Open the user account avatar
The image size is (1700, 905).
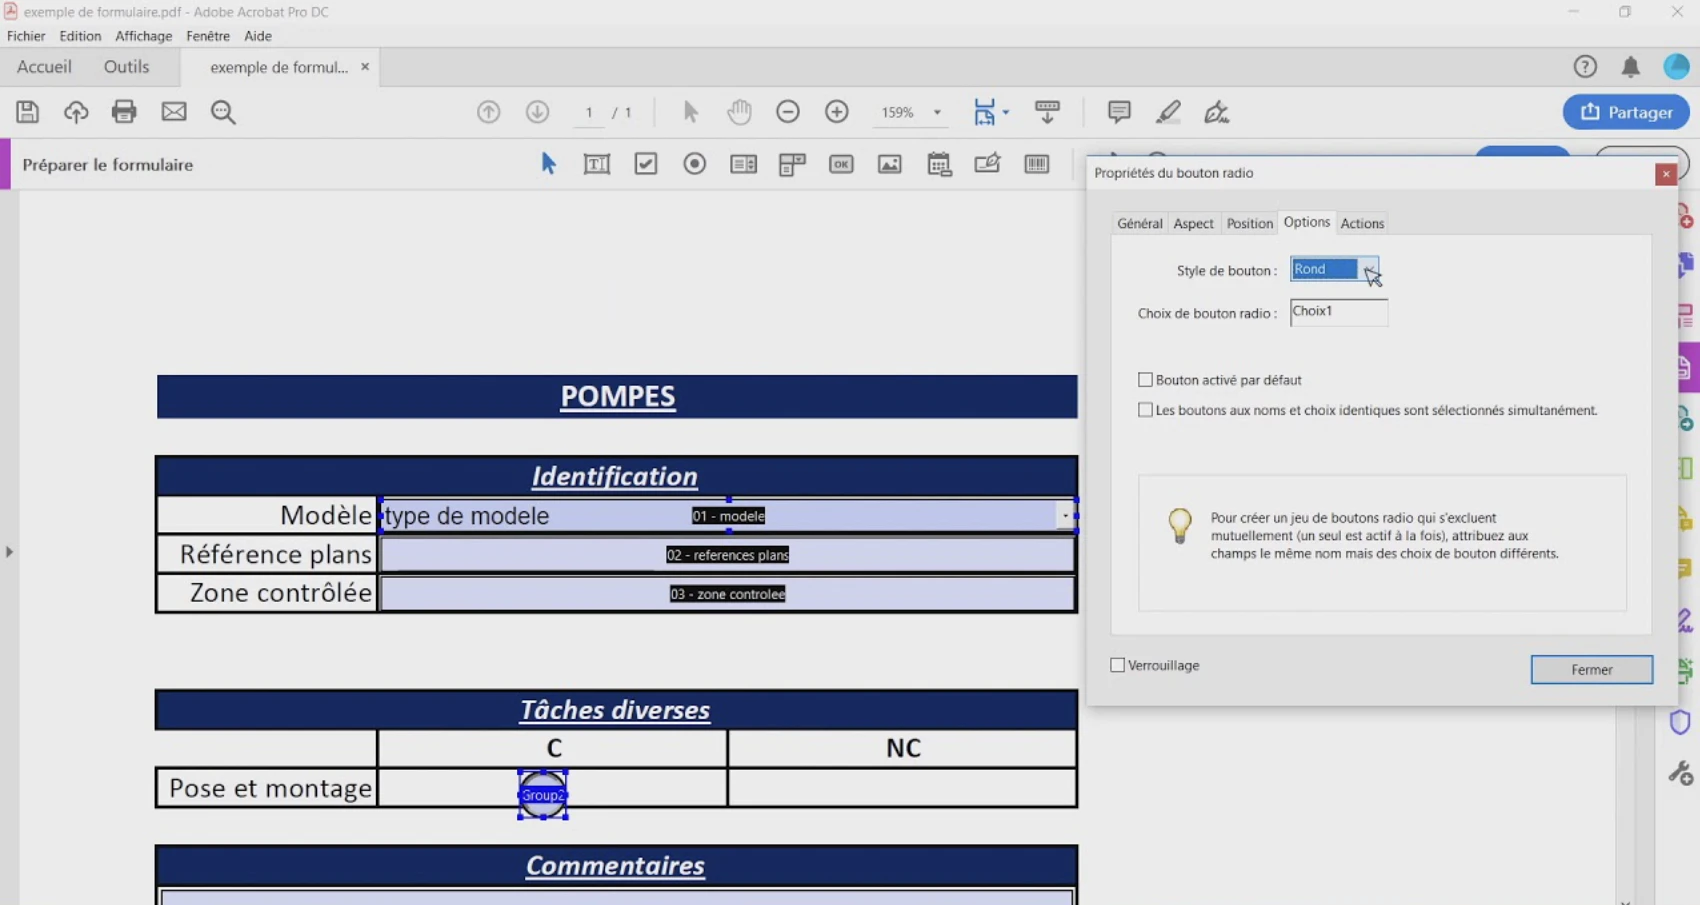click(x=1676, y=67)
